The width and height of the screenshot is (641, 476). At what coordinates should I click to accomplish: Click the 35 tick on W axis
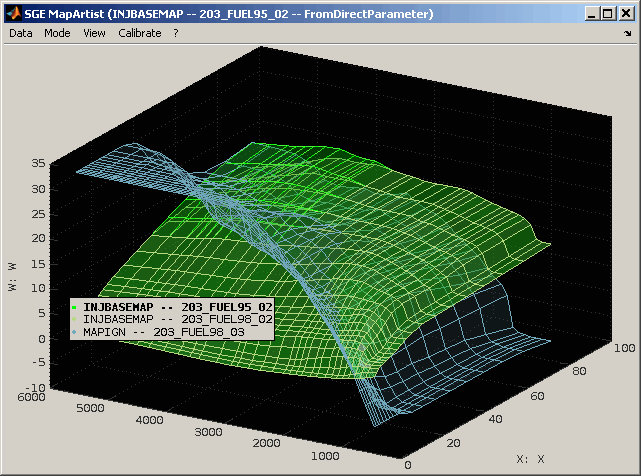(x=38, y=163)
